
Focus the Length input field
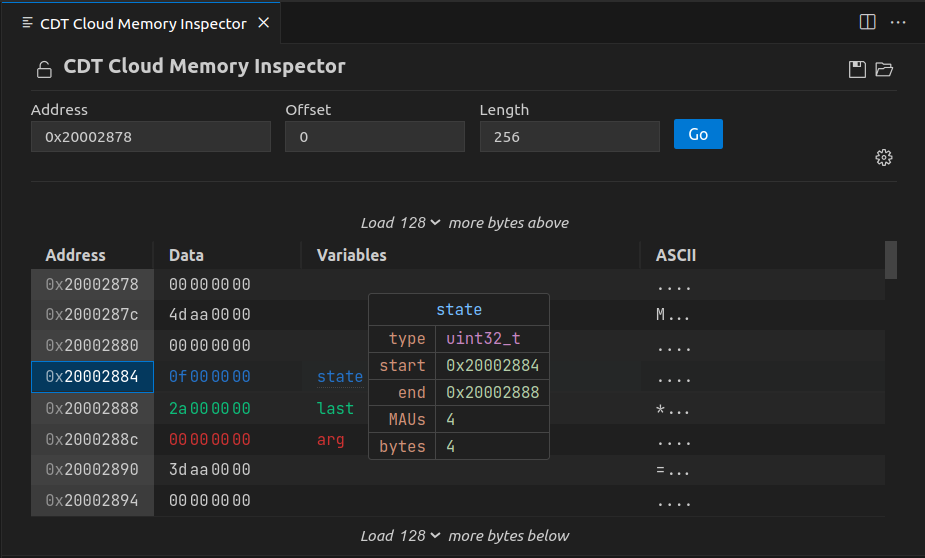(569, 137)
